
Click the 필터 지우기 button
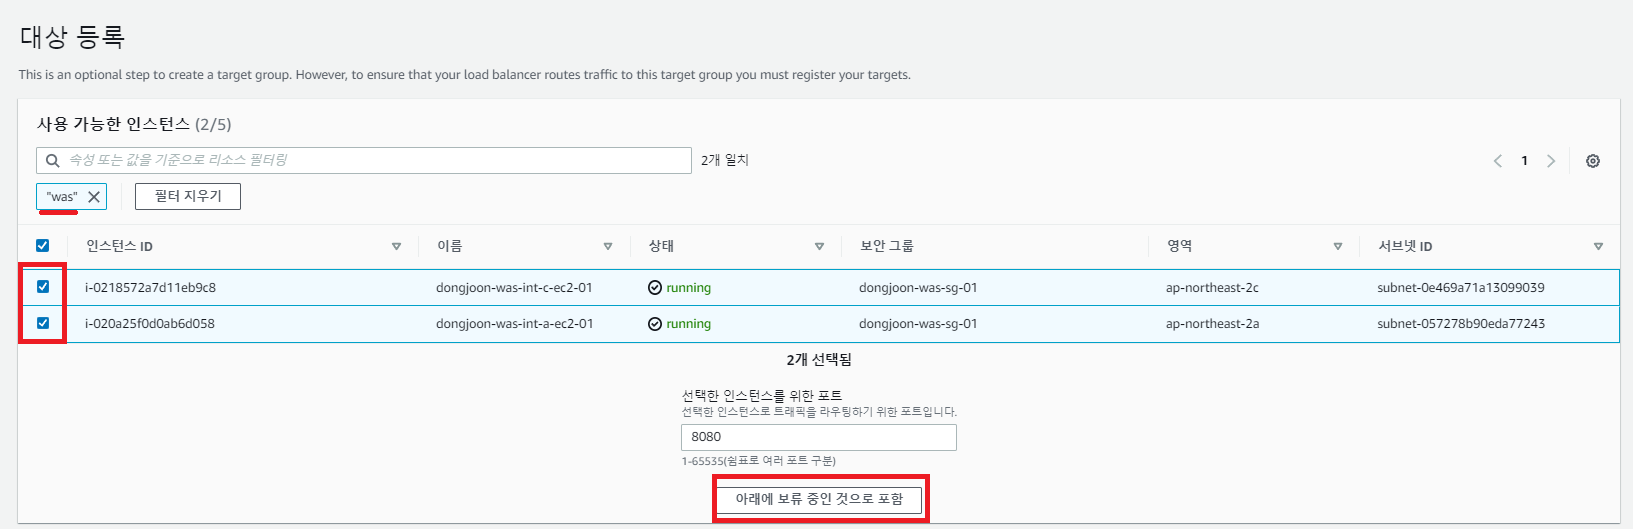(x=188, y=196)
